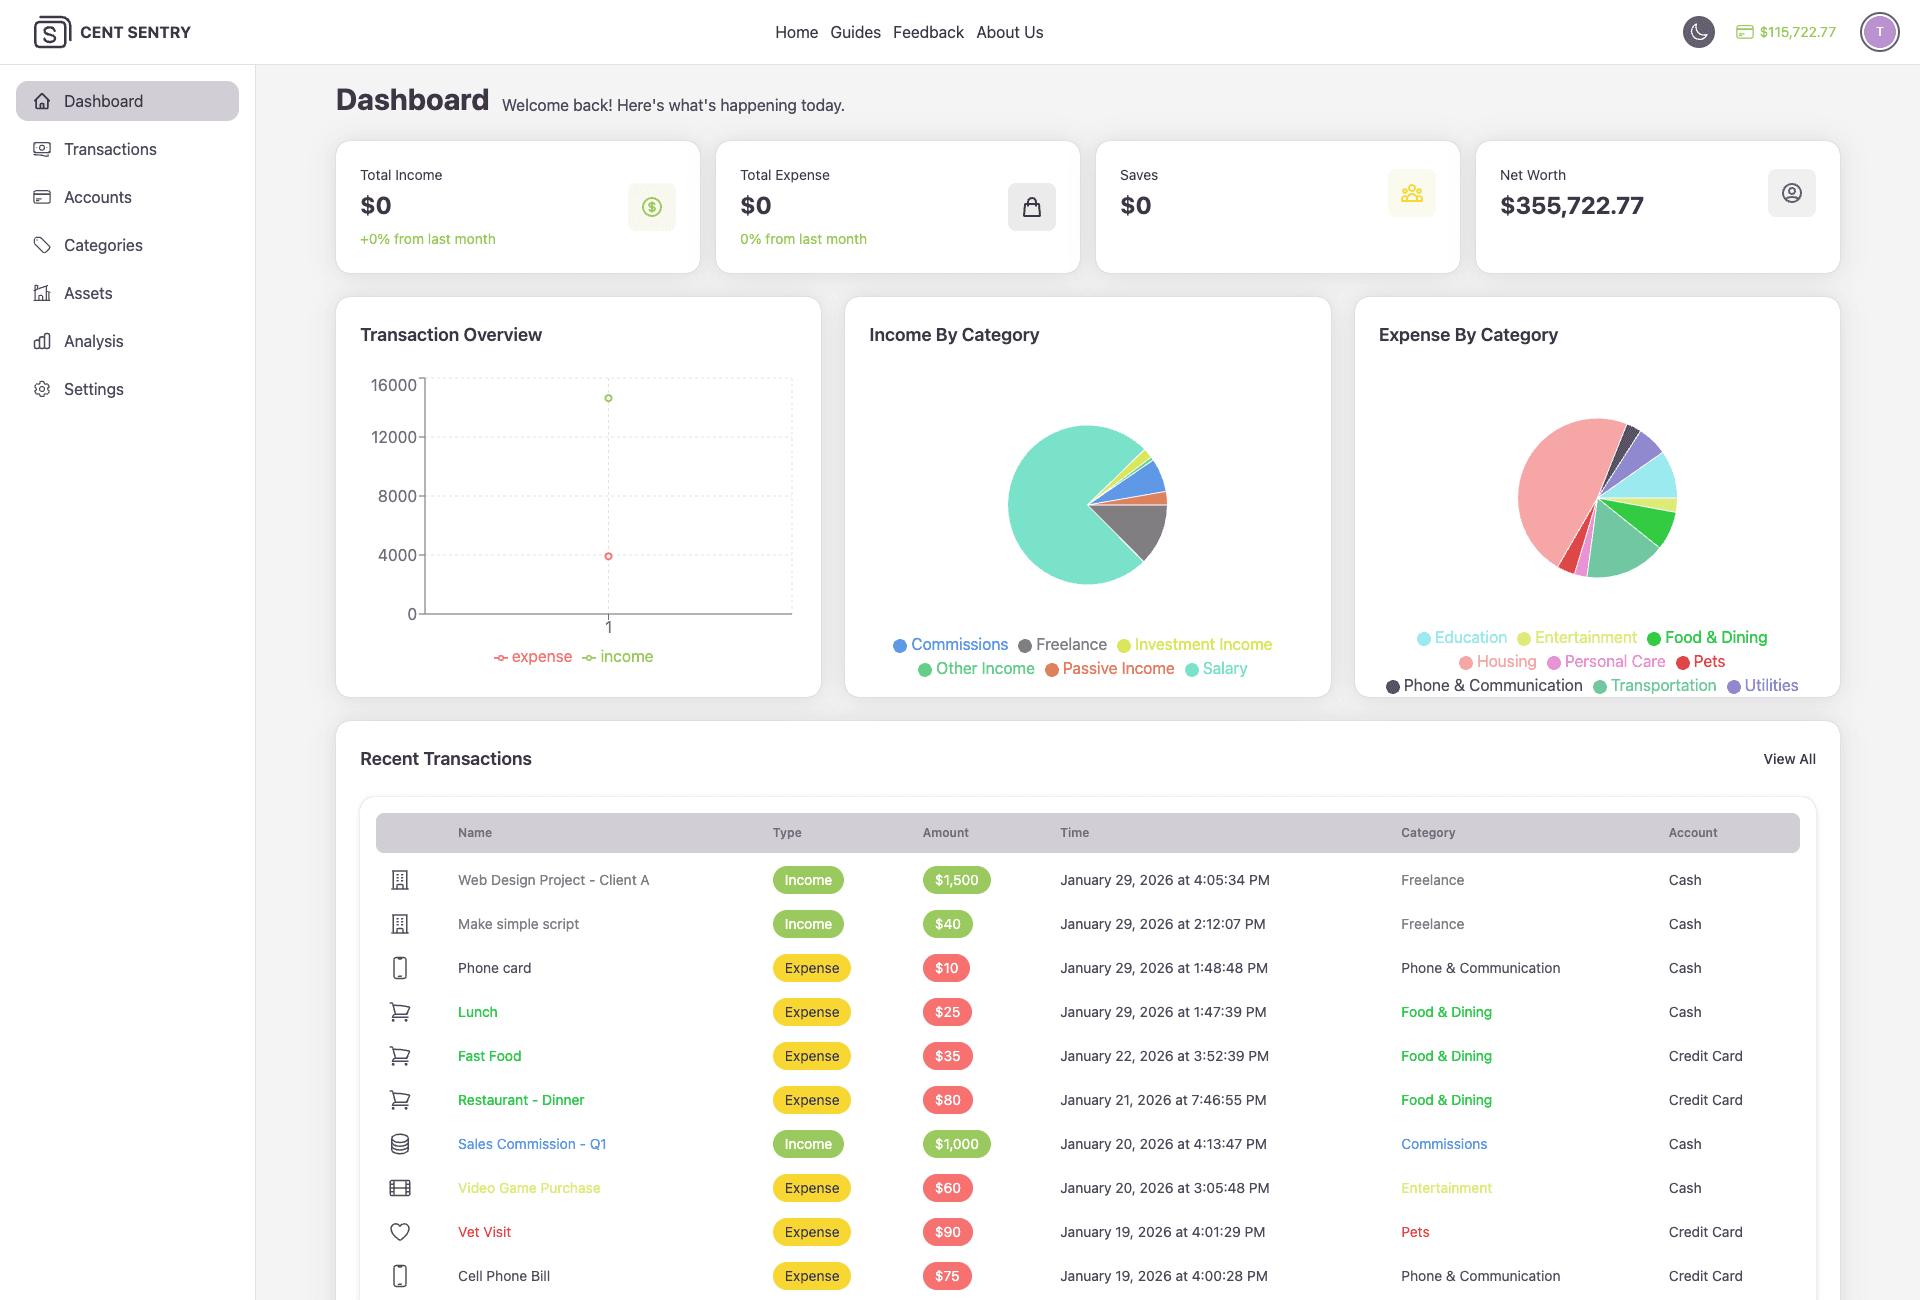Open the Guides navigation link
The width and height of the screenshot is (1920, 1300).
click(855, 32)
